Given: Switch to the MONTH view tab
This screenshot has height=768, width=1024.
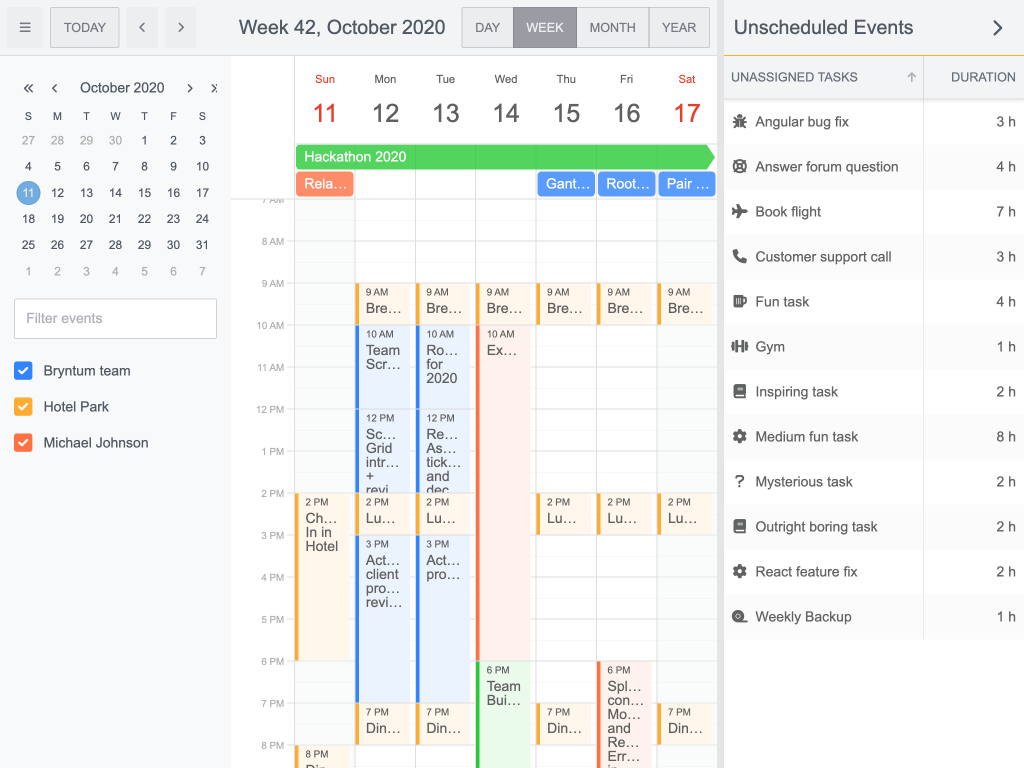Looking at the screenshot, I should click(612, 27).
